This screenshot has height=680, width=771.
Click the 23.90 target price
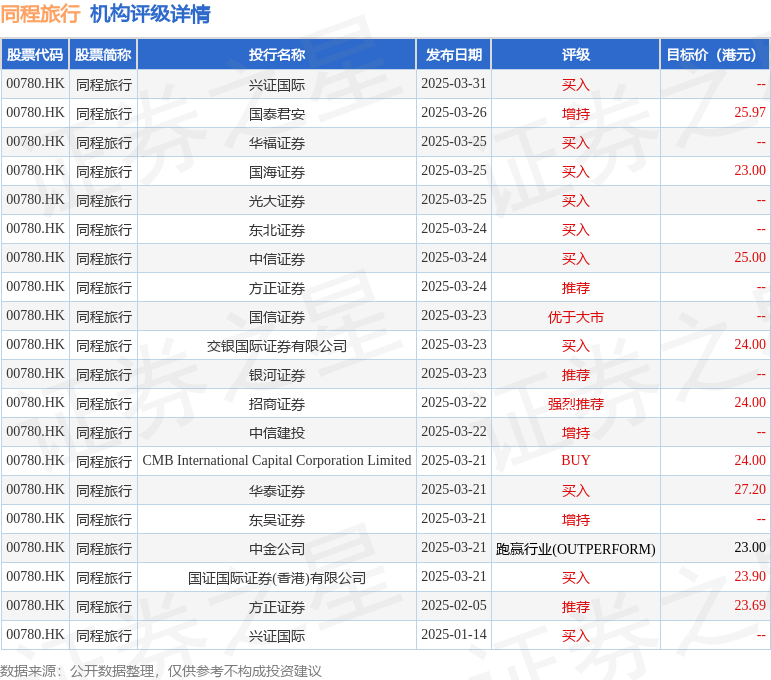[x=750, y=577]
